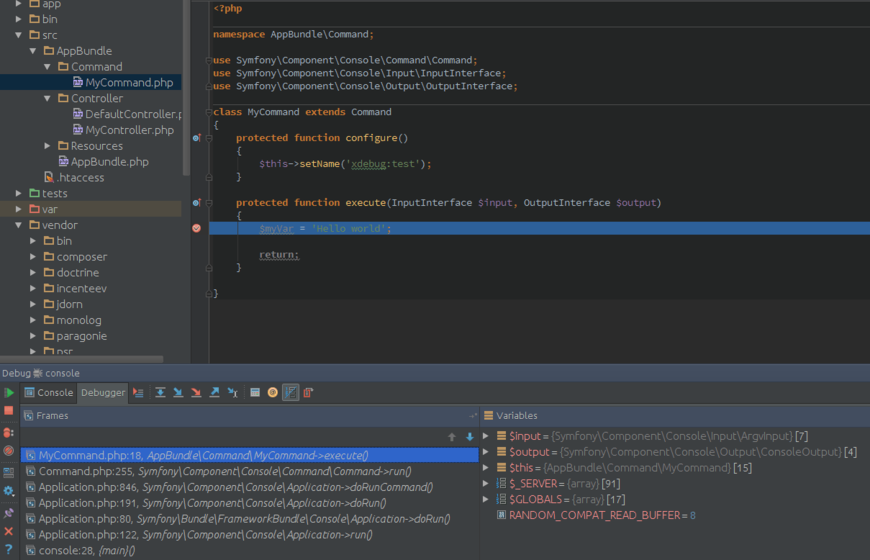Click the Step Over debugger icon

160,393
